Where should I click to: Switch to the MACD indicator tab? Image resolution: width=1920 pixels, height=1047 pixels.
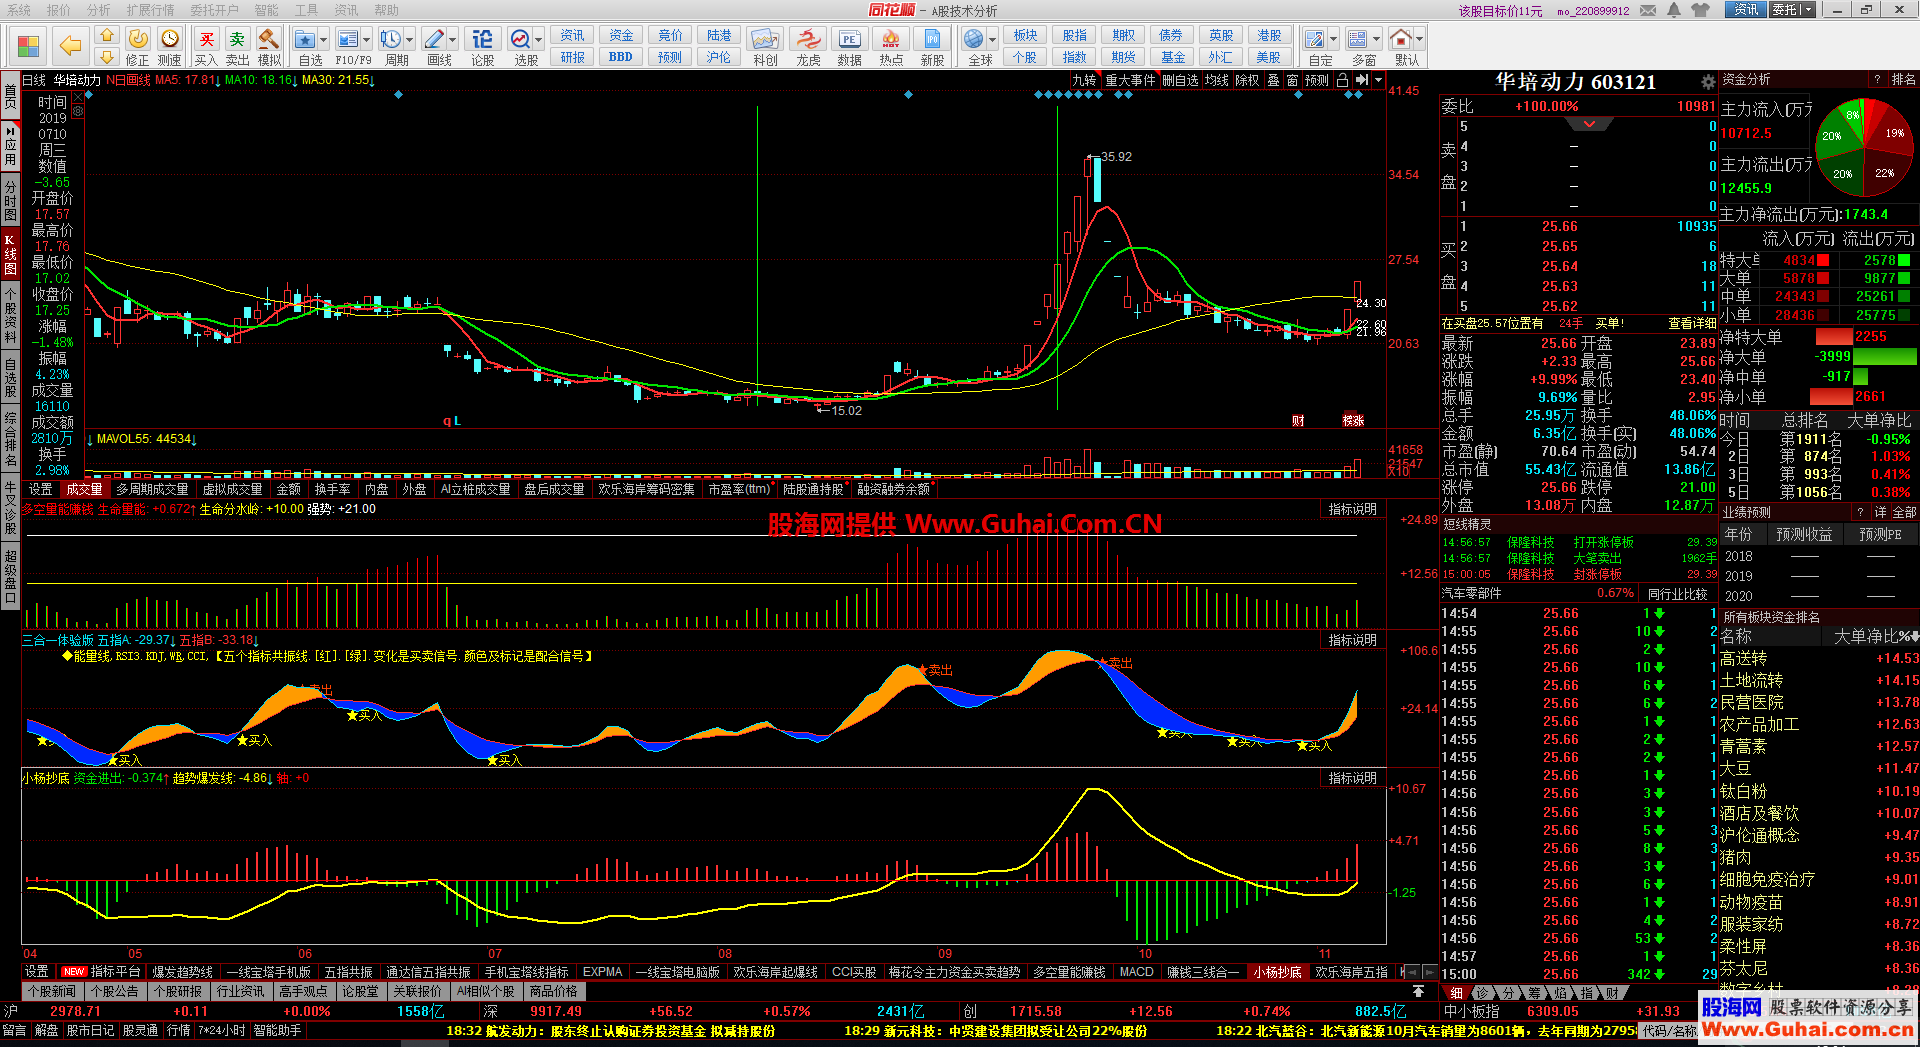tap(1136, 972)
